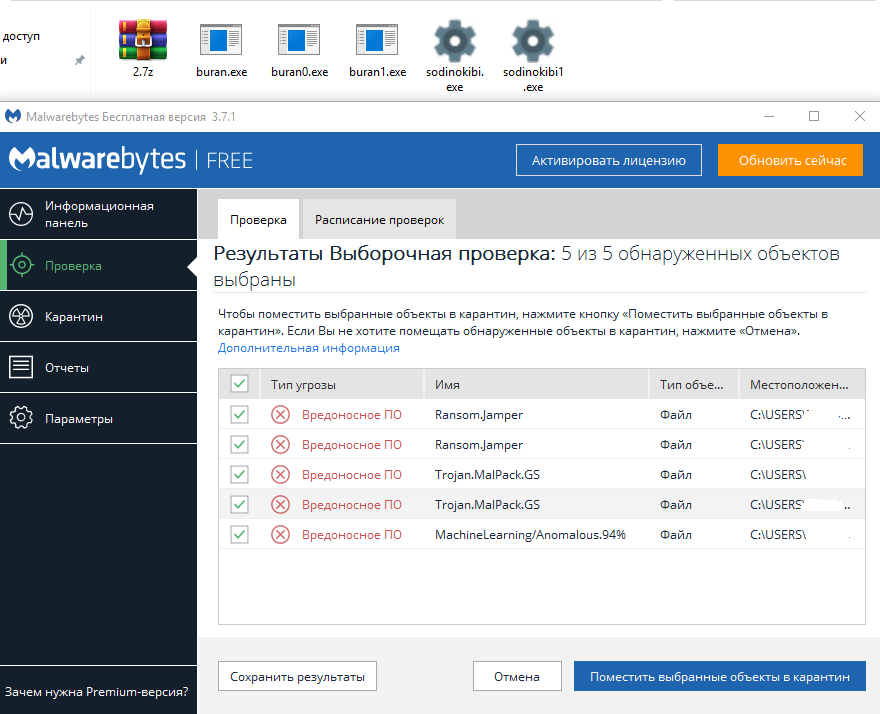Open the Отчеты sidebar section

point(98,367)
